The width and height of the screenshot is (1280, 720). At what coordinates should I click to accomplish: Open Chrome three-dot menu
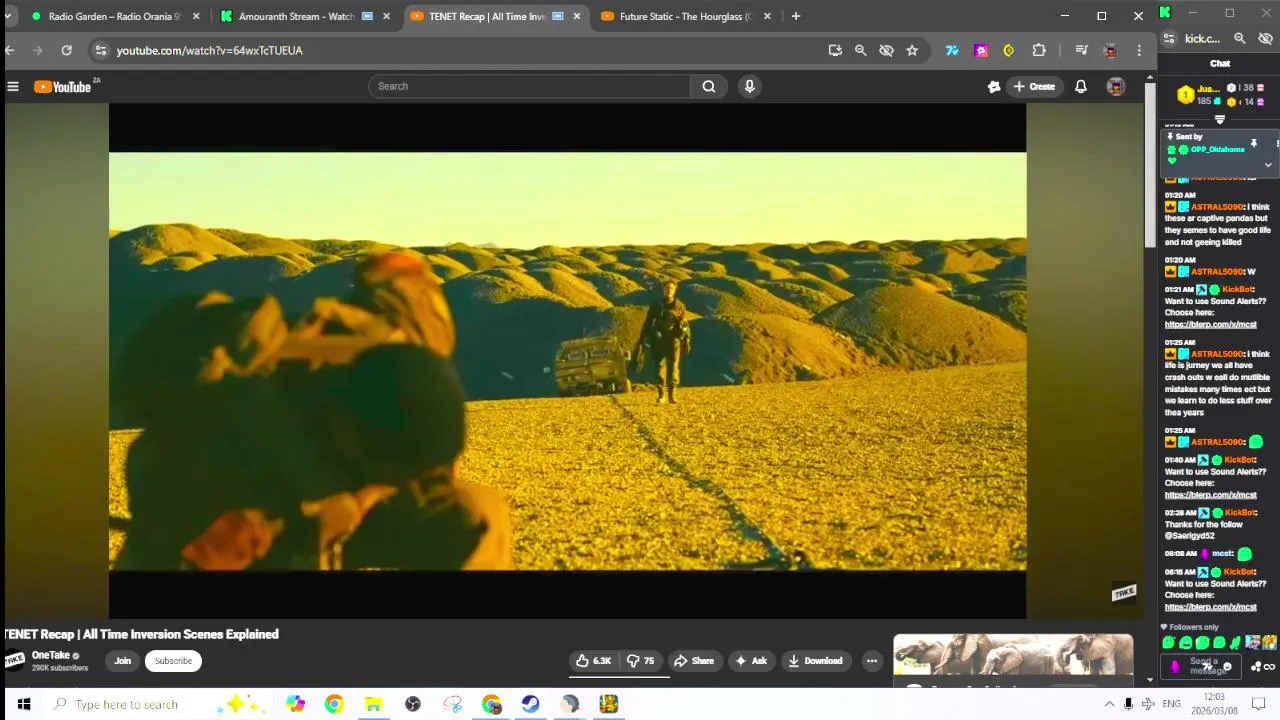1139,50
